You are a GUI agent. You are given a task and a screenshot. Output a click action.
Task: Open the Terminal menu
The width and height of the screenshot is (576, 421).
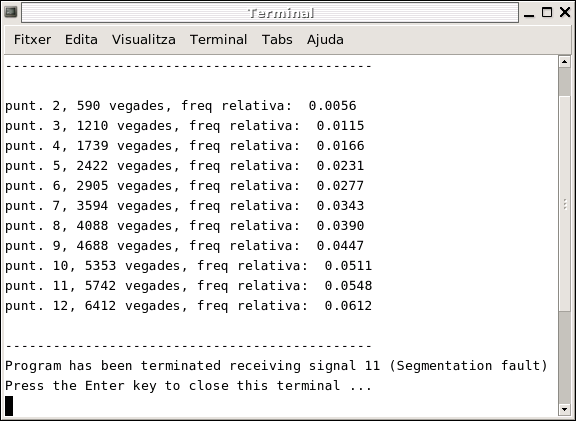[218, 39]
